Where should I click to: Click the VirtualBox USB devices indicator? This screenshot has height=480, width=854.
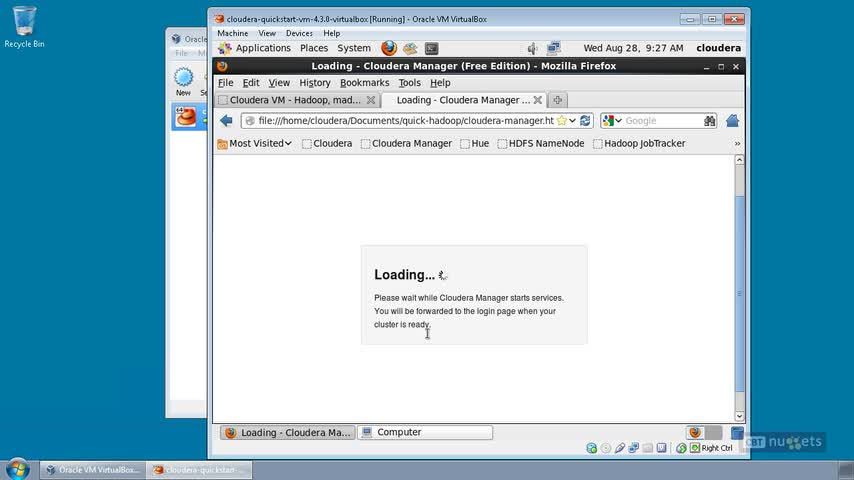point(620,448)
